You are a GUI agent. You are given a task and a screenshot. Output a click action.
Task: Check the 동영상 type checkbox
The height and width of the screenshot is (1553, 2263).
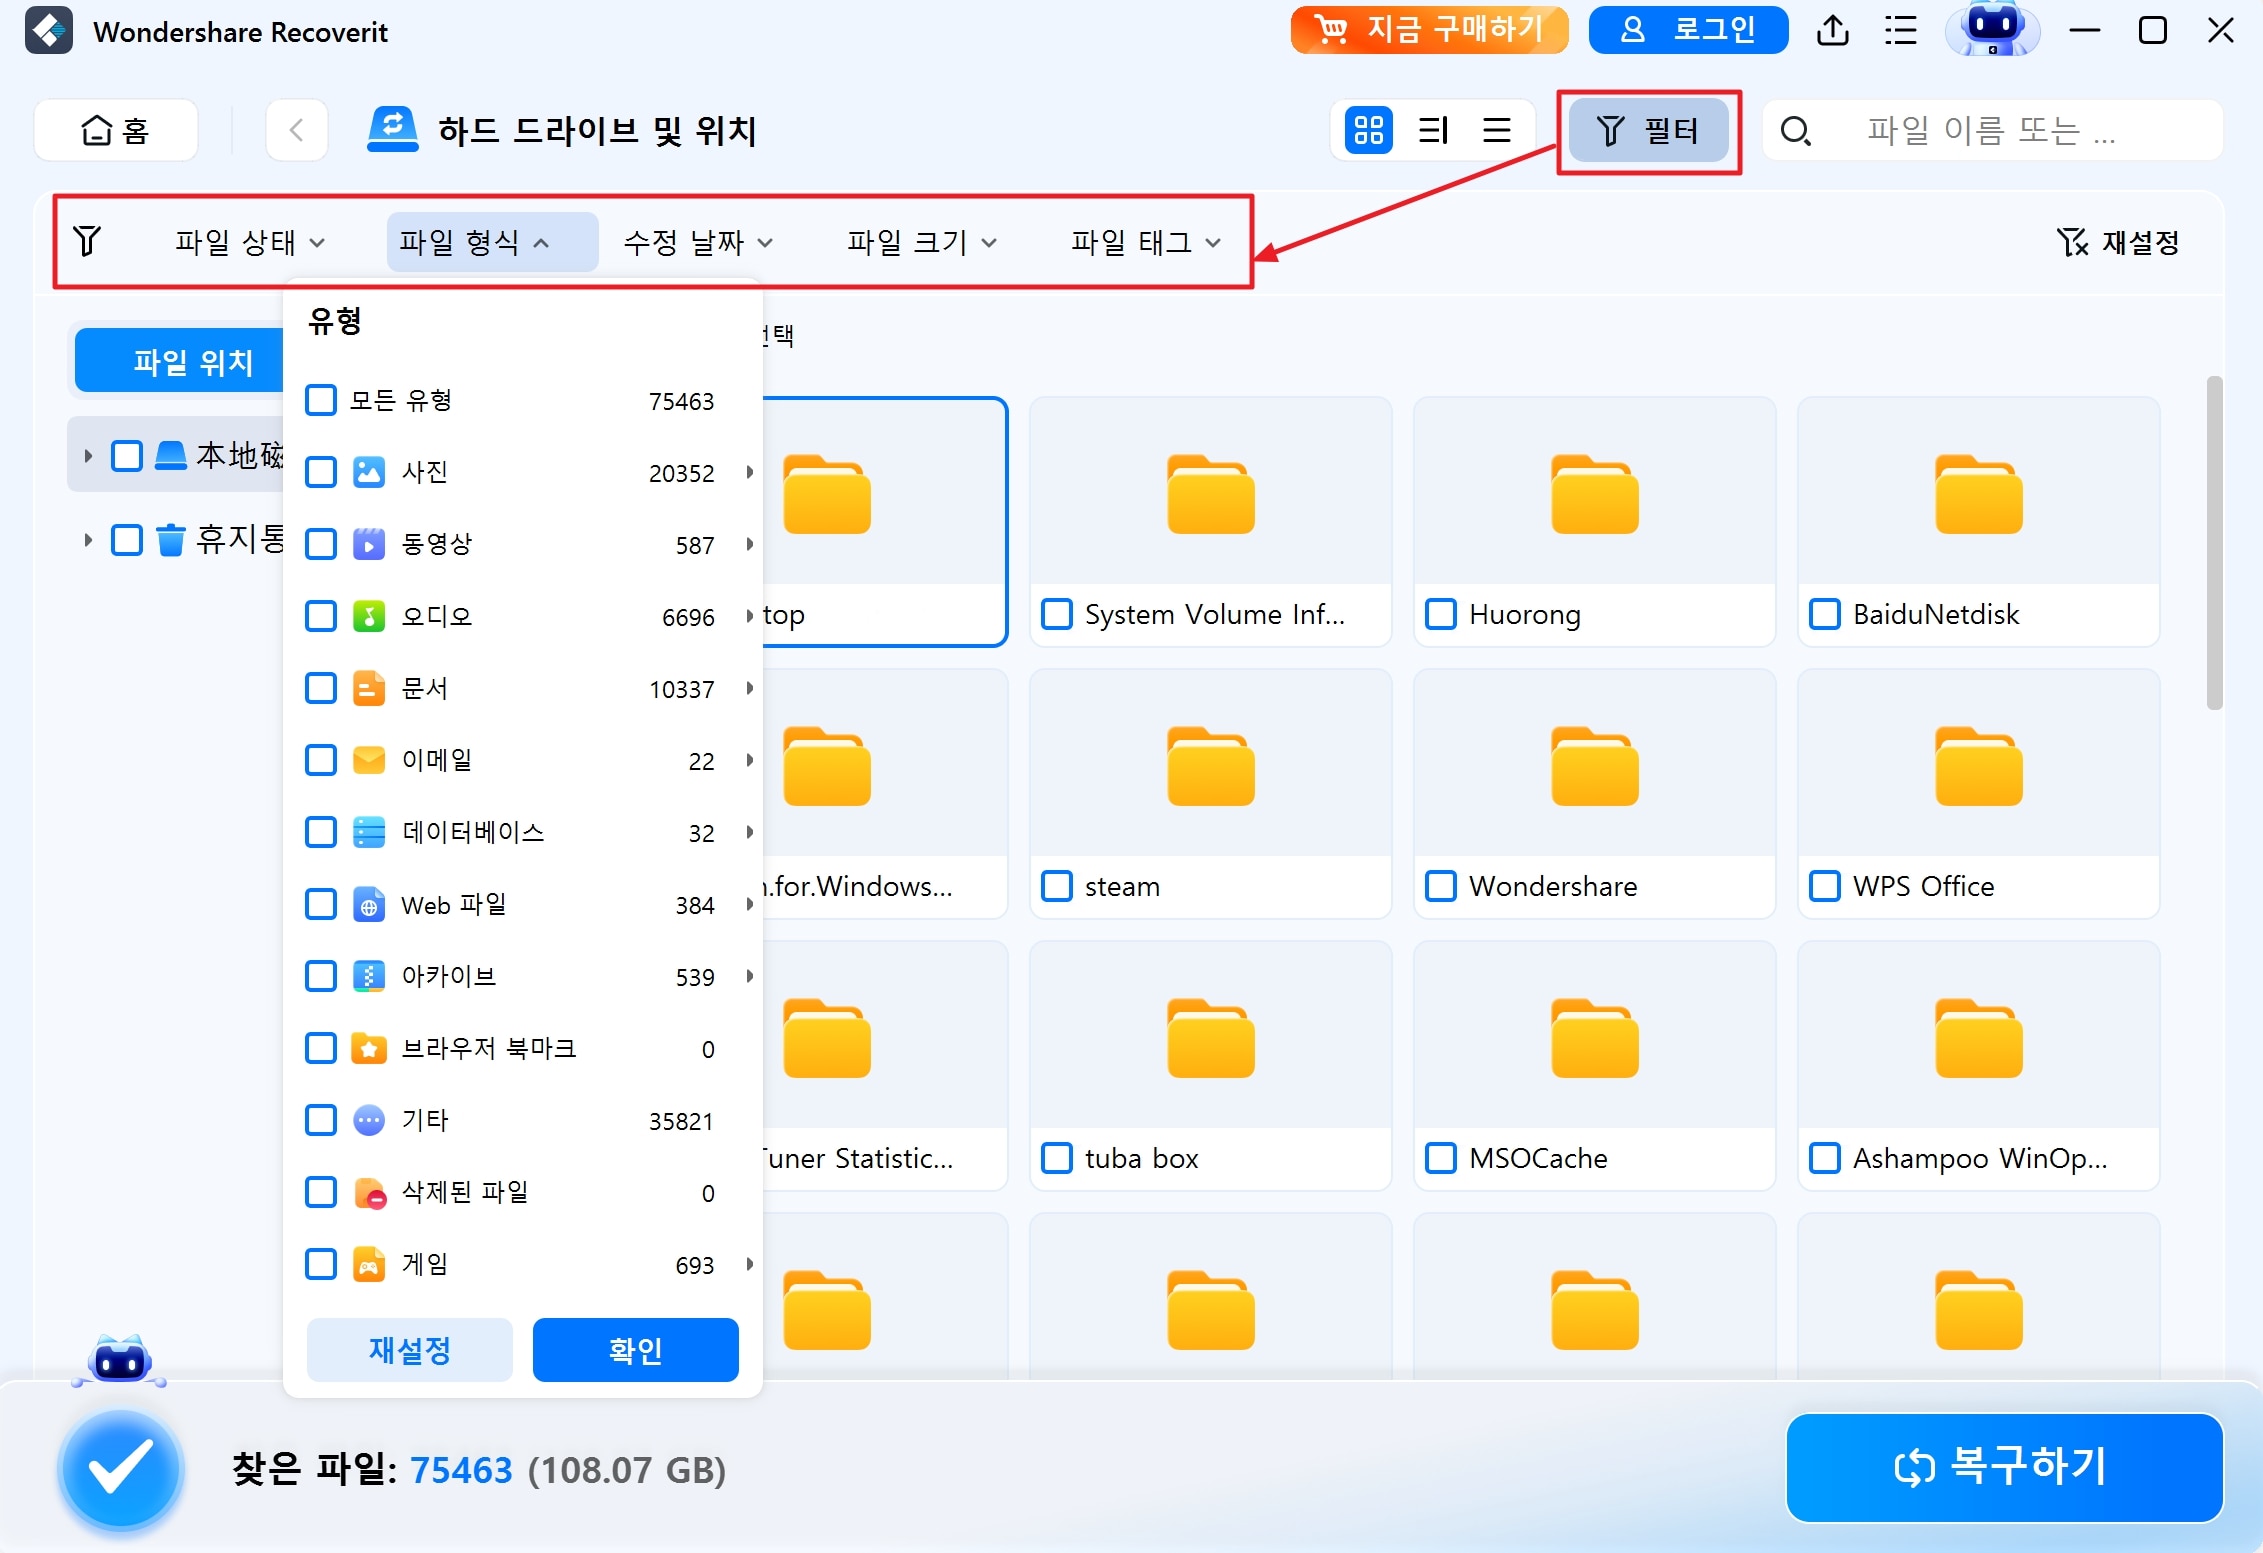pos(321,544)
